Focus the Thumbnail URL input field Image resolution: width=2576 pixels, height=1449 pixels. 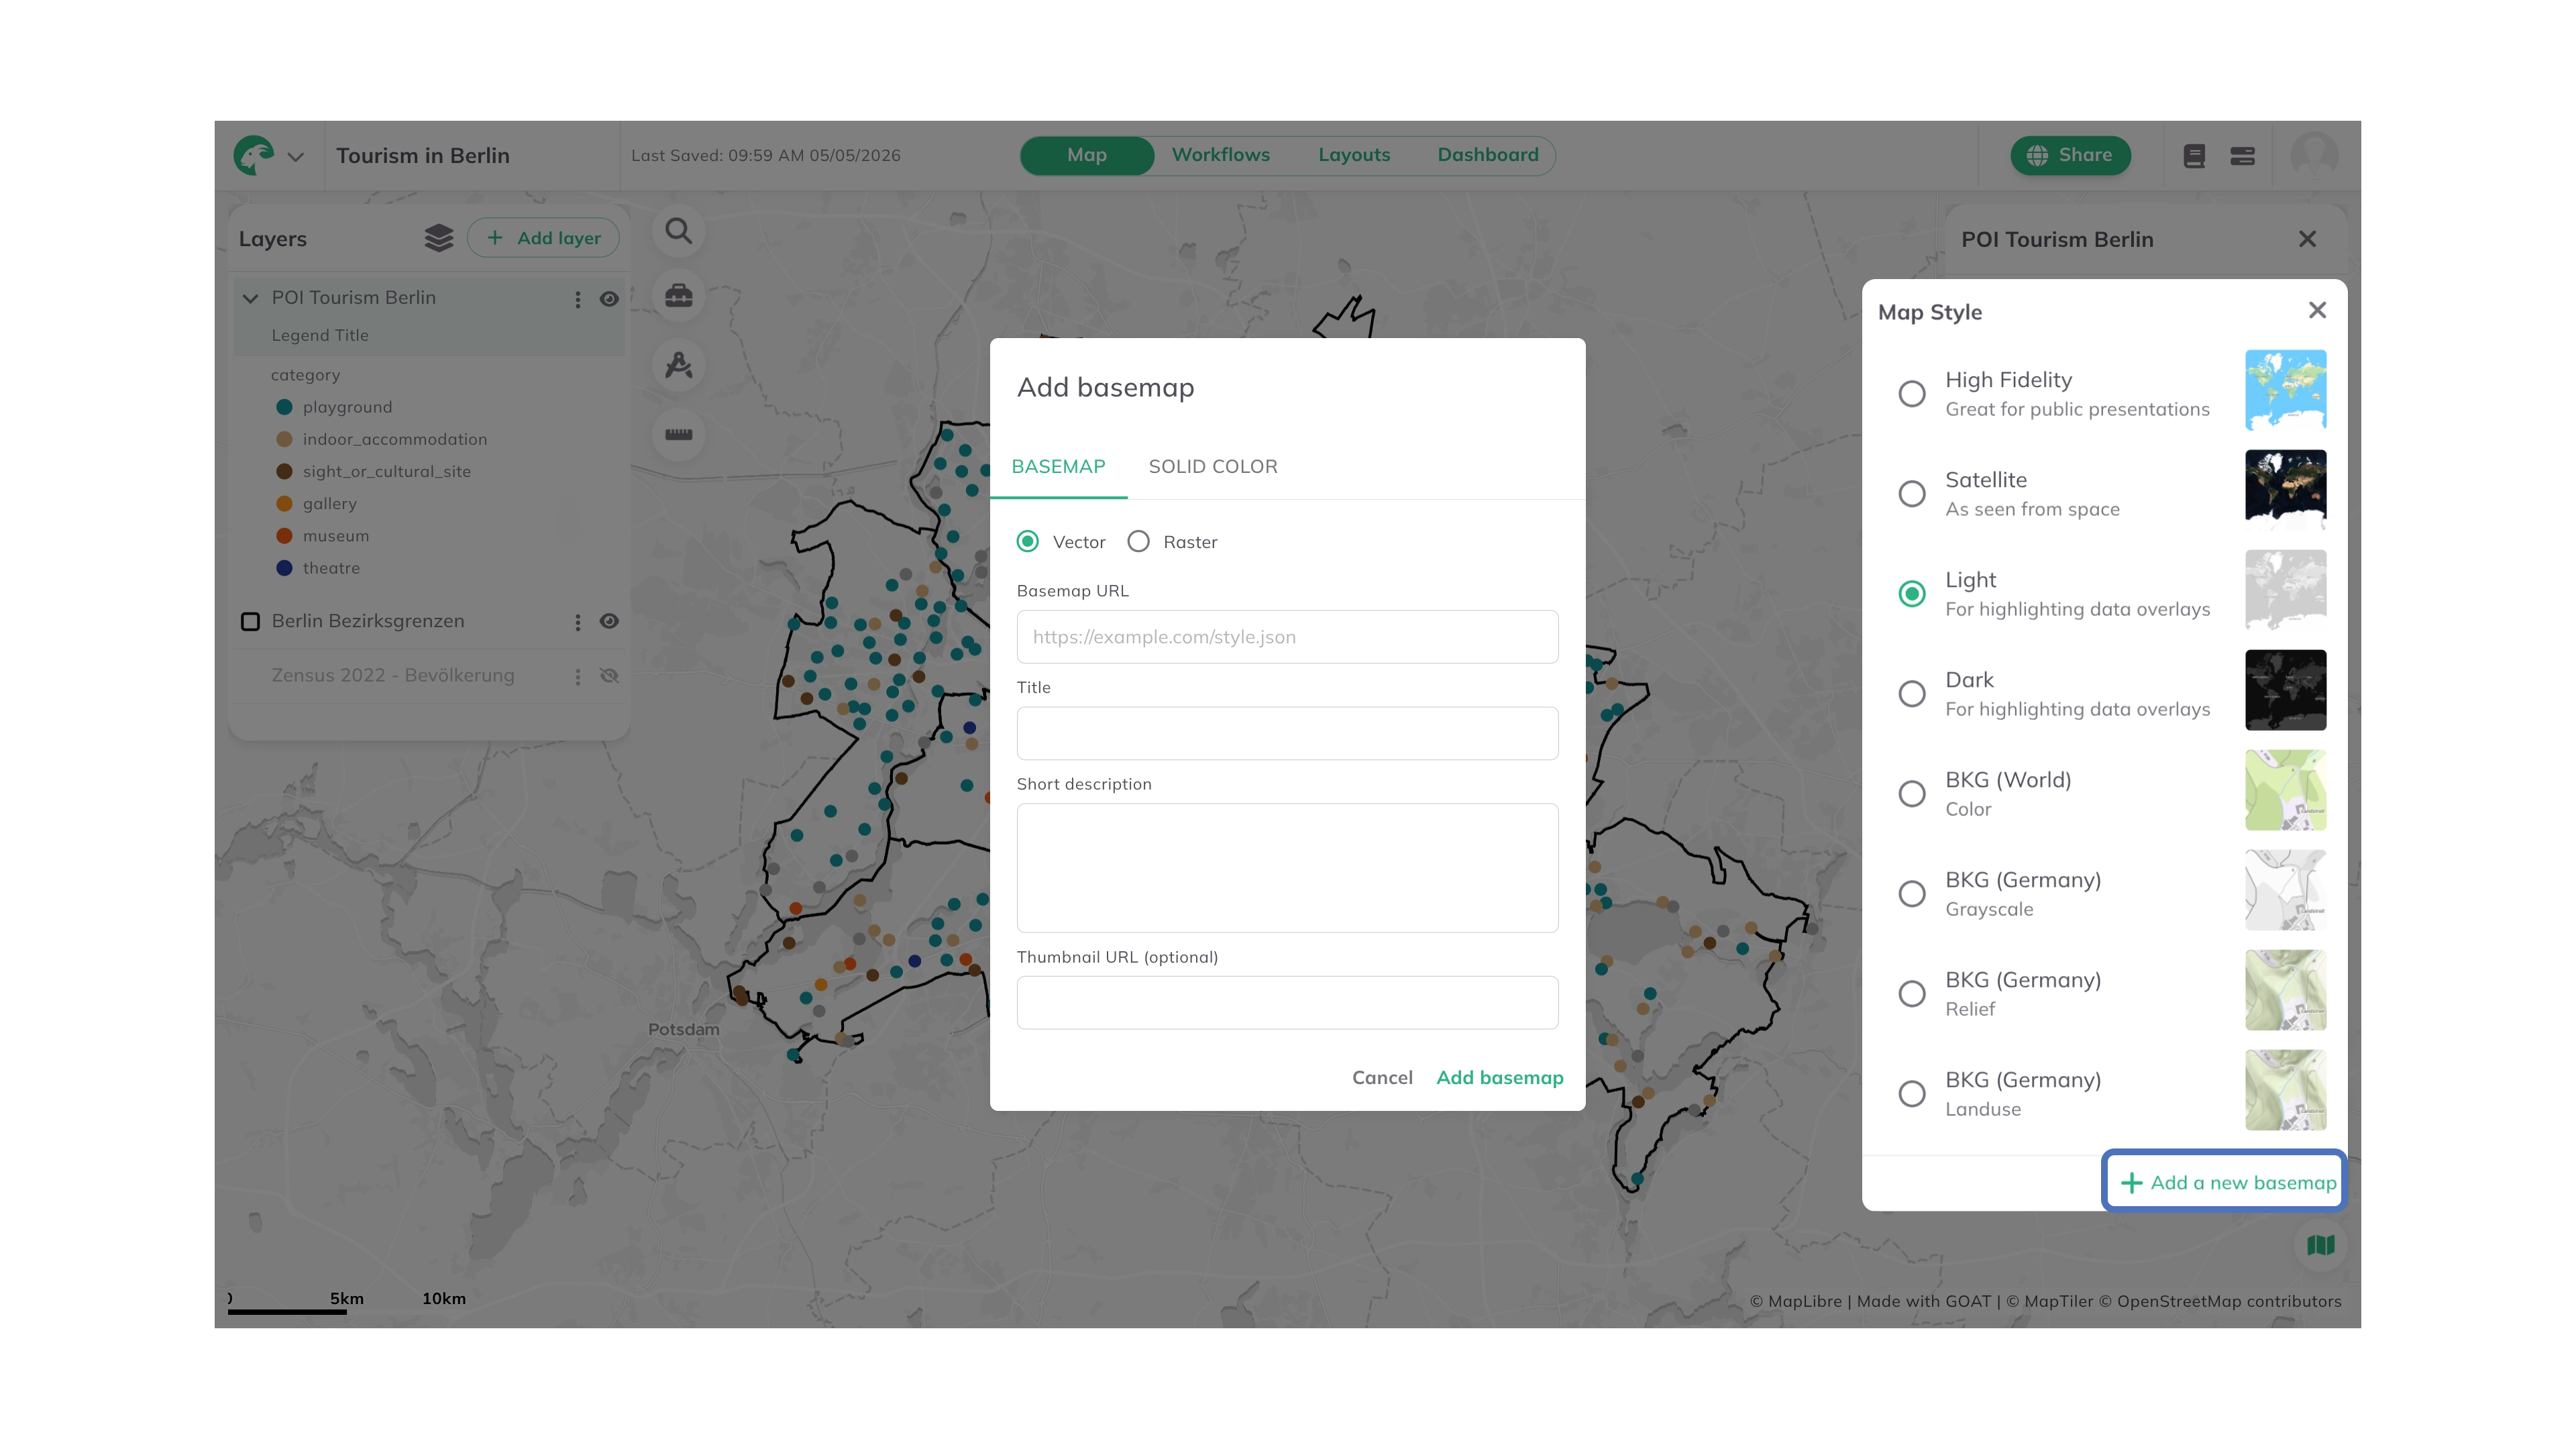(1287, 1003)
